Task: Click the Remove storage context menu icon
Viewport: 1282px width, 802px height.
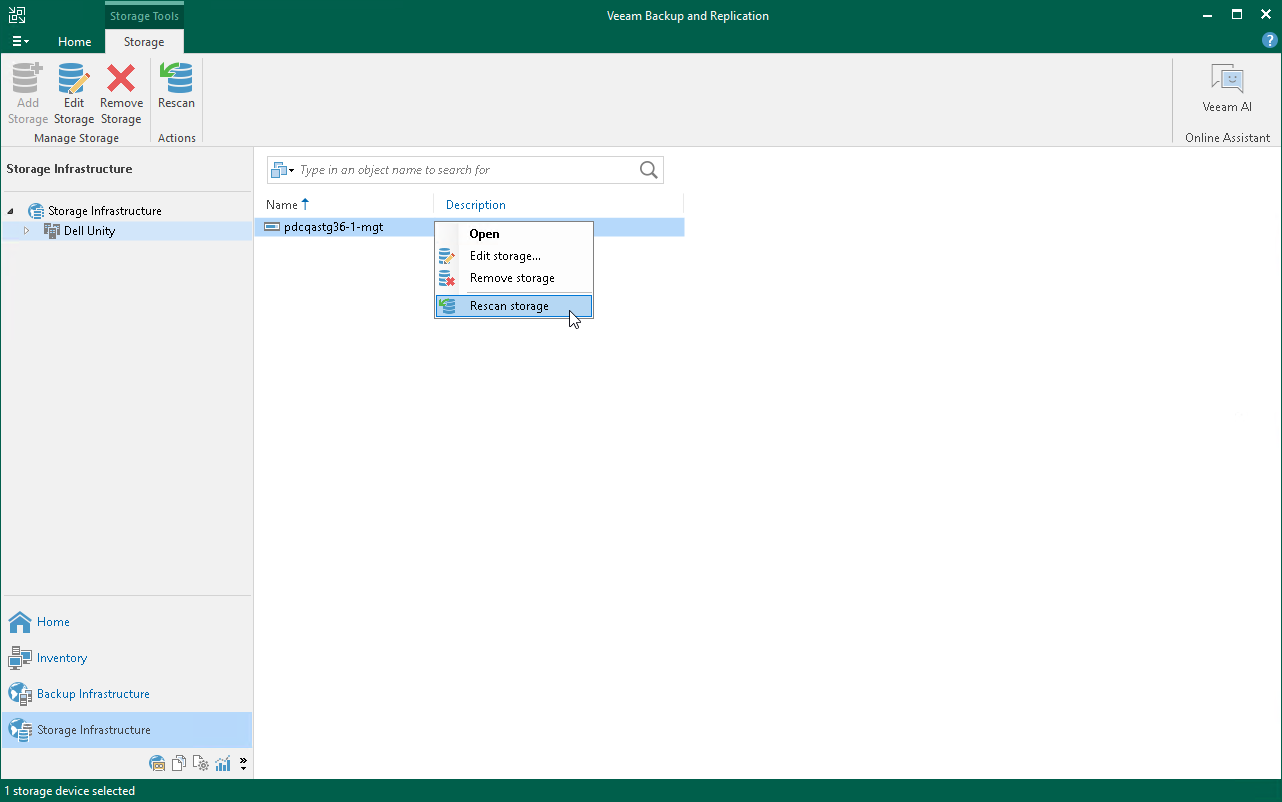Action: point(447,278)
